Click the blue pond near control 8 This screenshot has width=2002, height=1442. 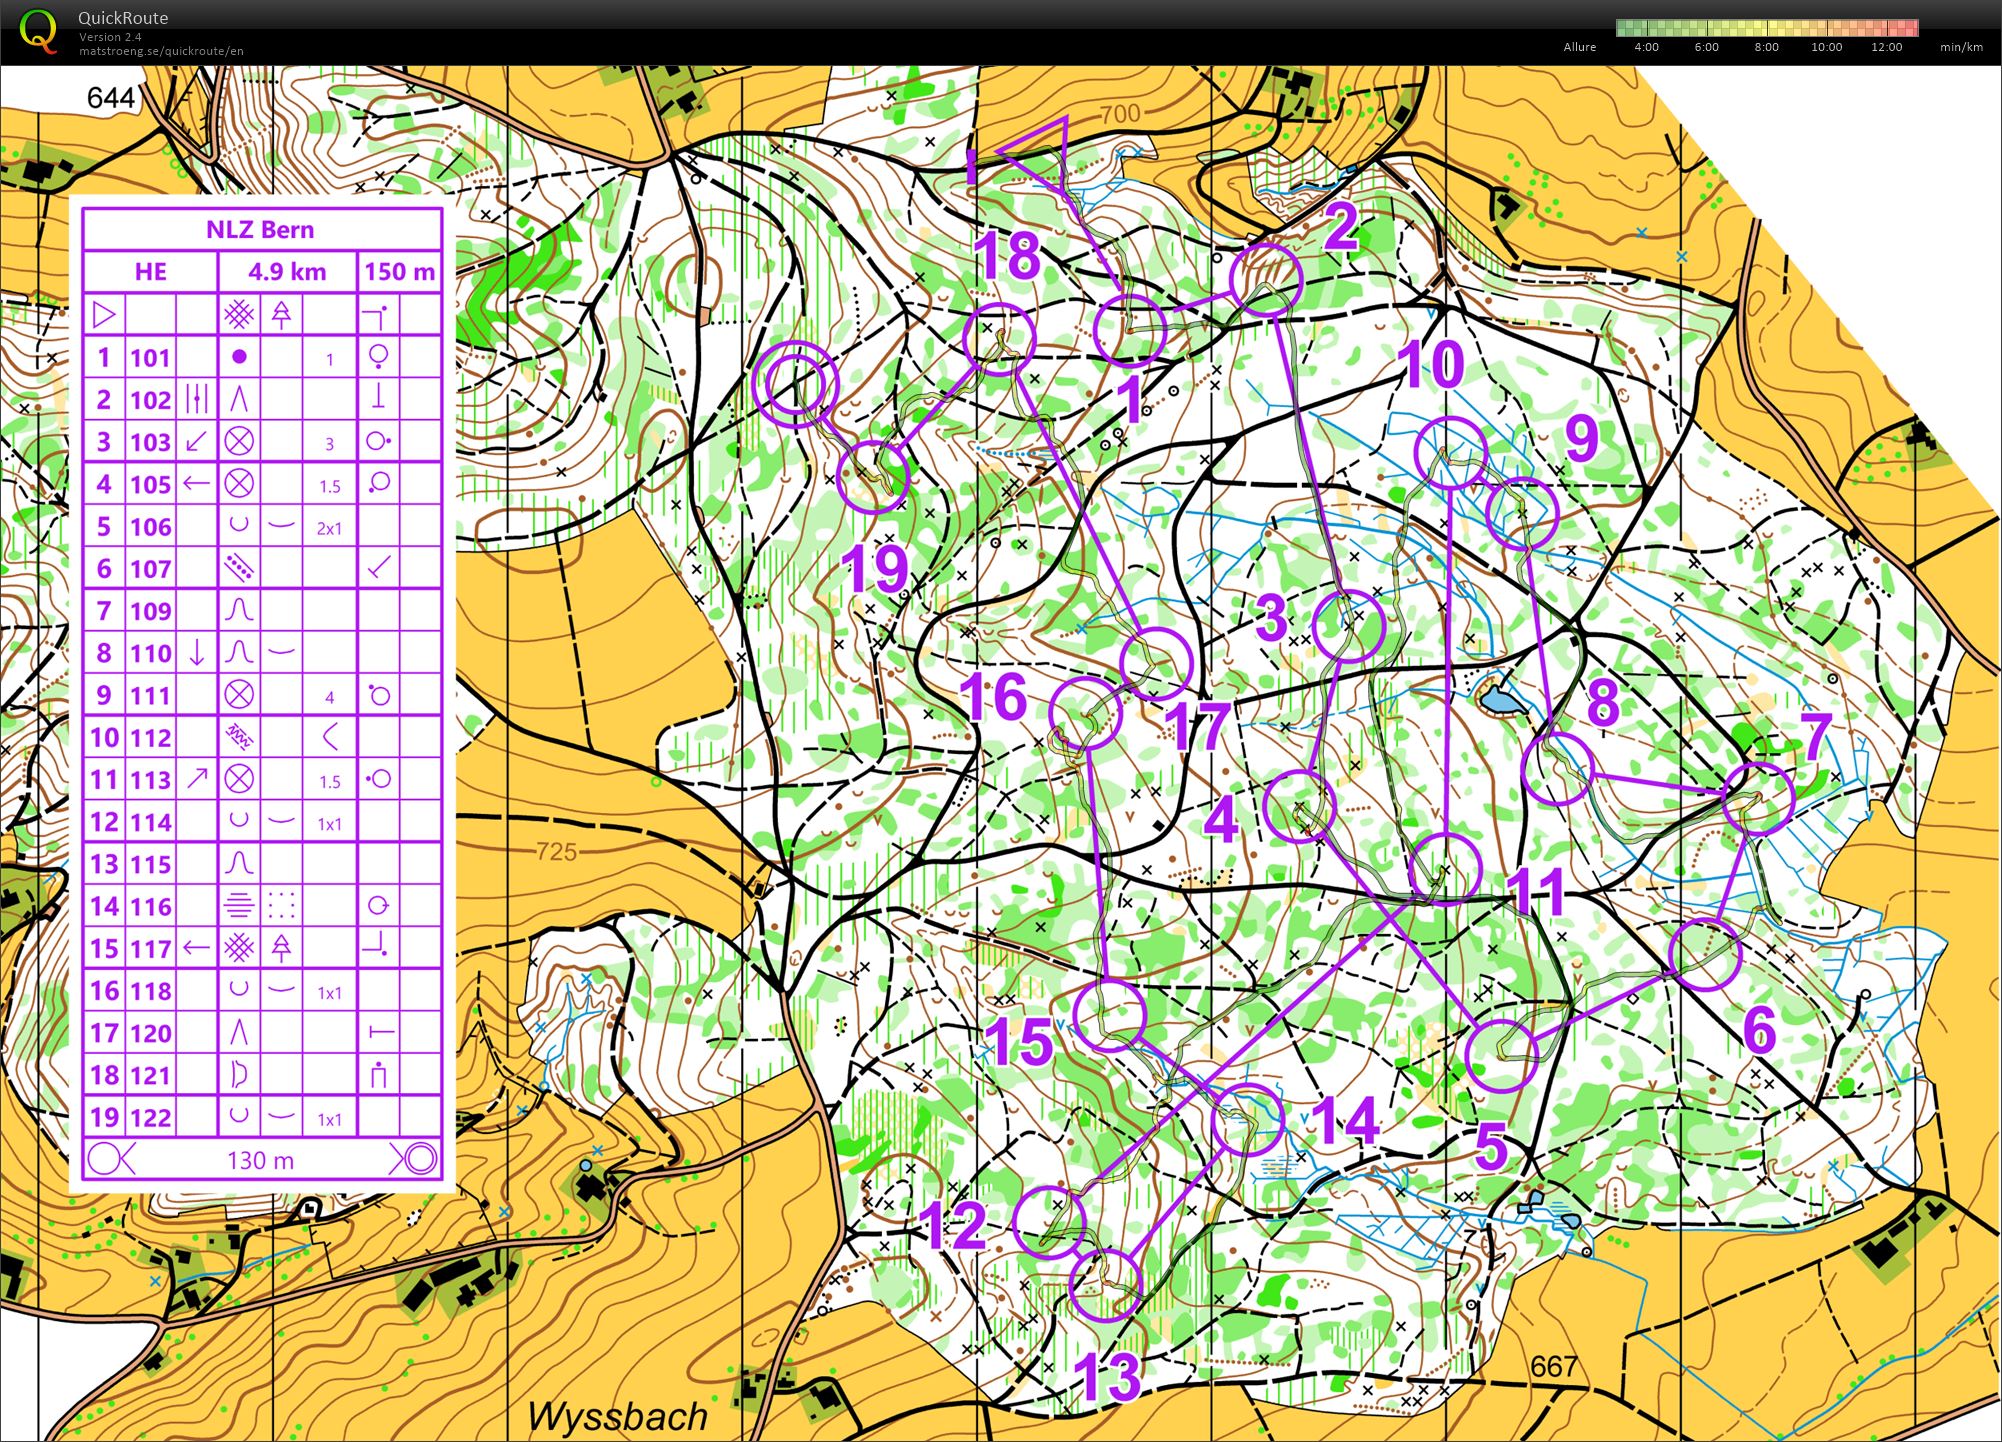pos(1498,698)
